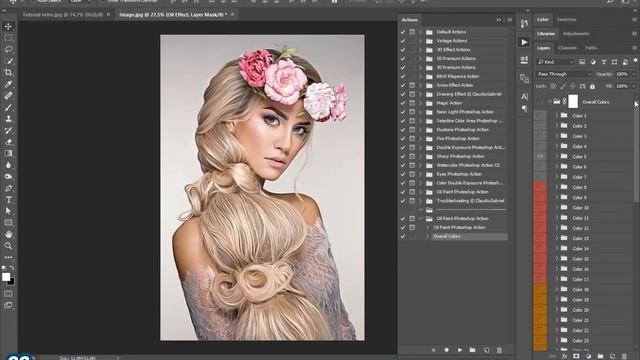Open the Actions panel play dock icon
Viewport: 640px width, 360px height.
[x=524, y=42]
